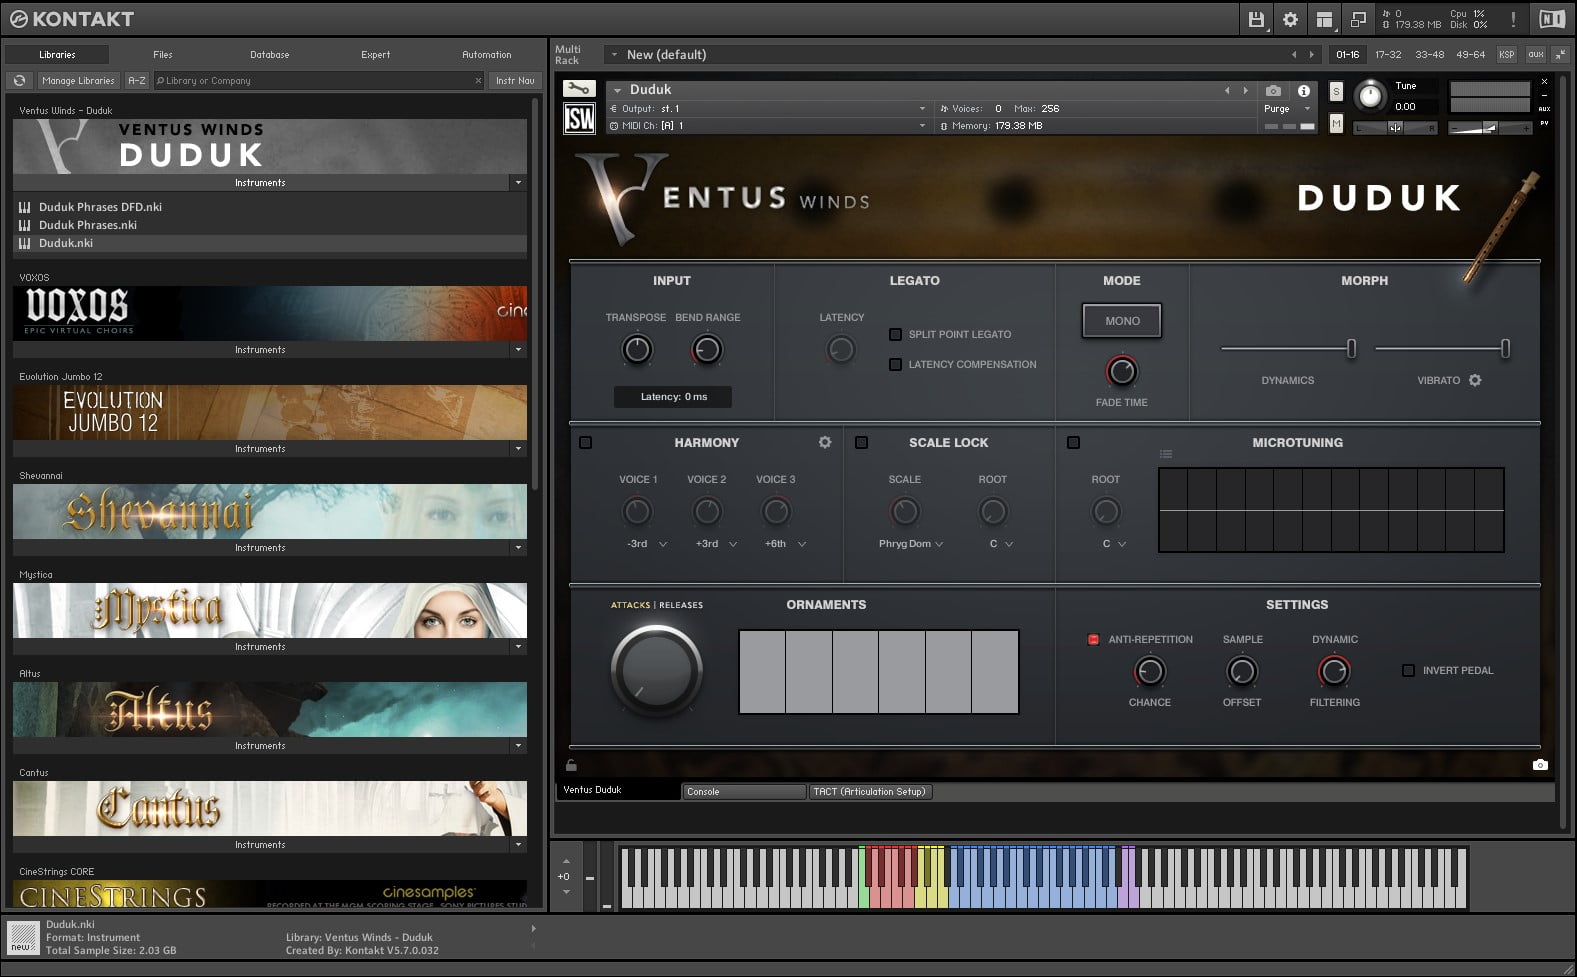
Task: Select the 17-32 rack page button
Action: coord(1388,54)
